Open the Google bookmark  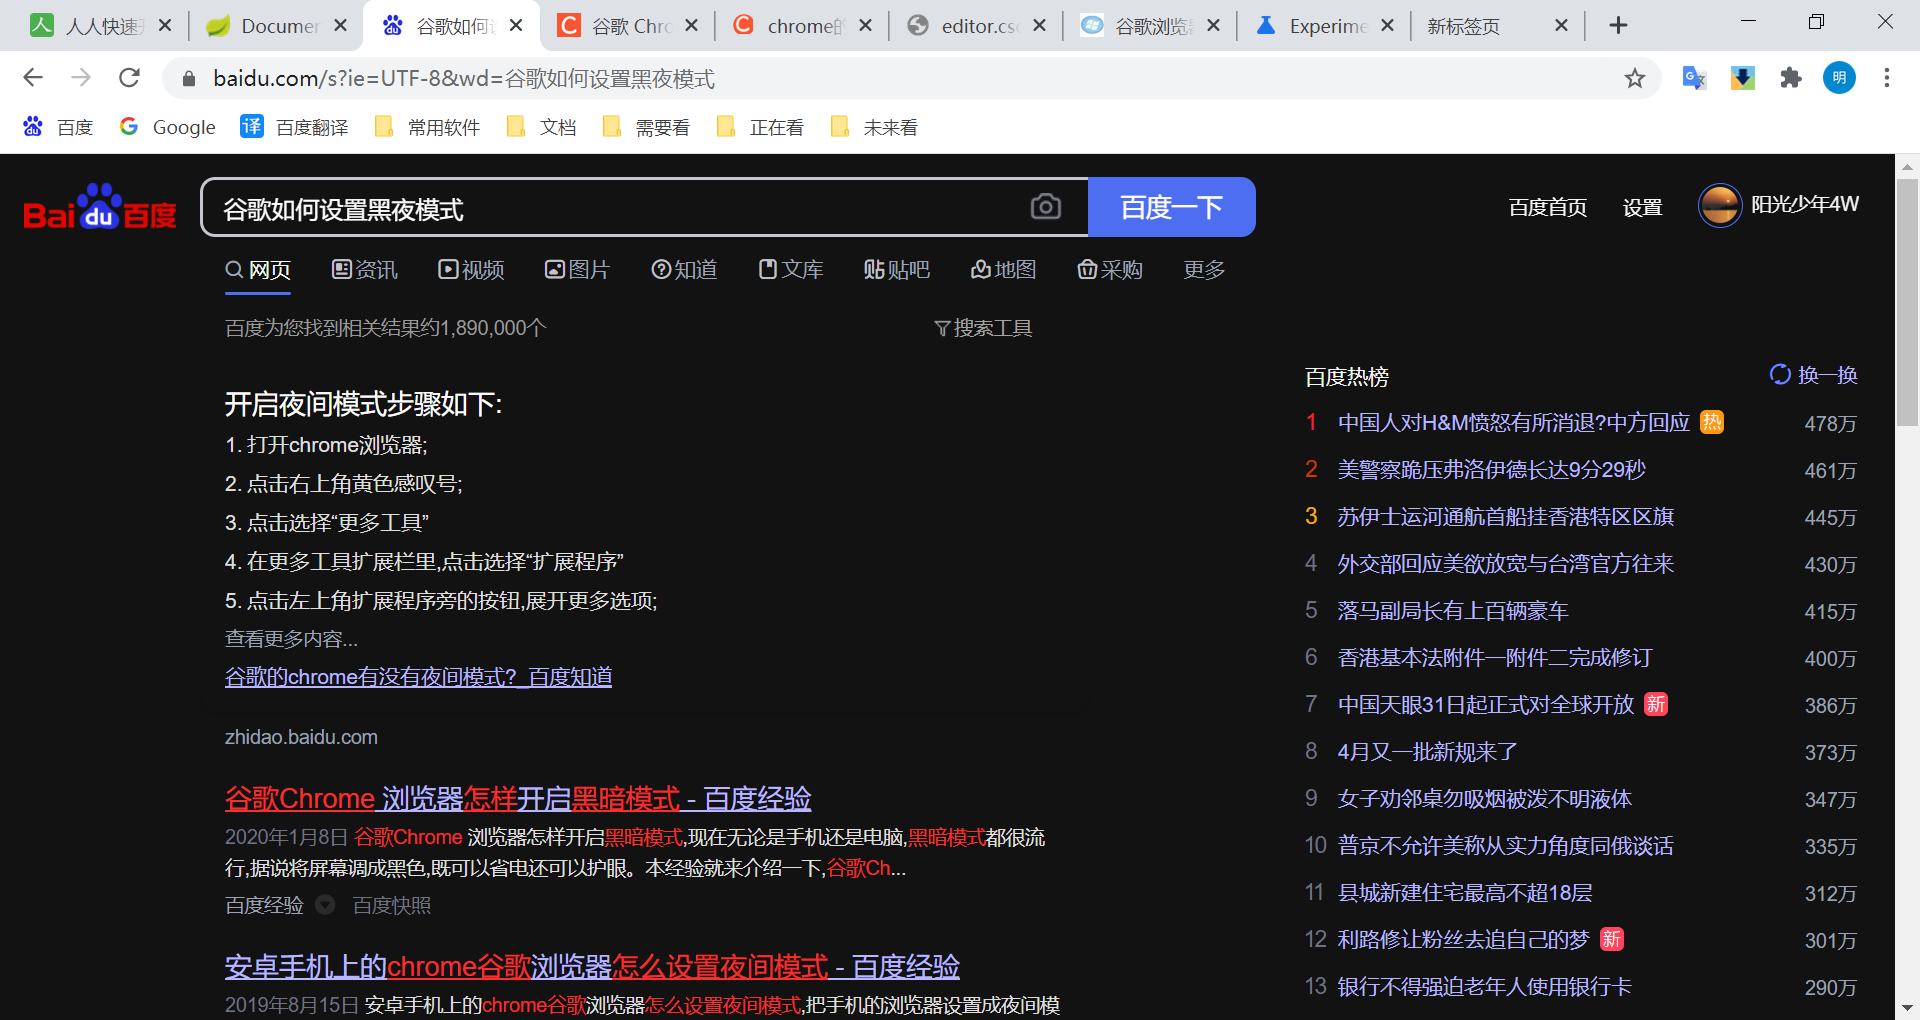point(167,127)
